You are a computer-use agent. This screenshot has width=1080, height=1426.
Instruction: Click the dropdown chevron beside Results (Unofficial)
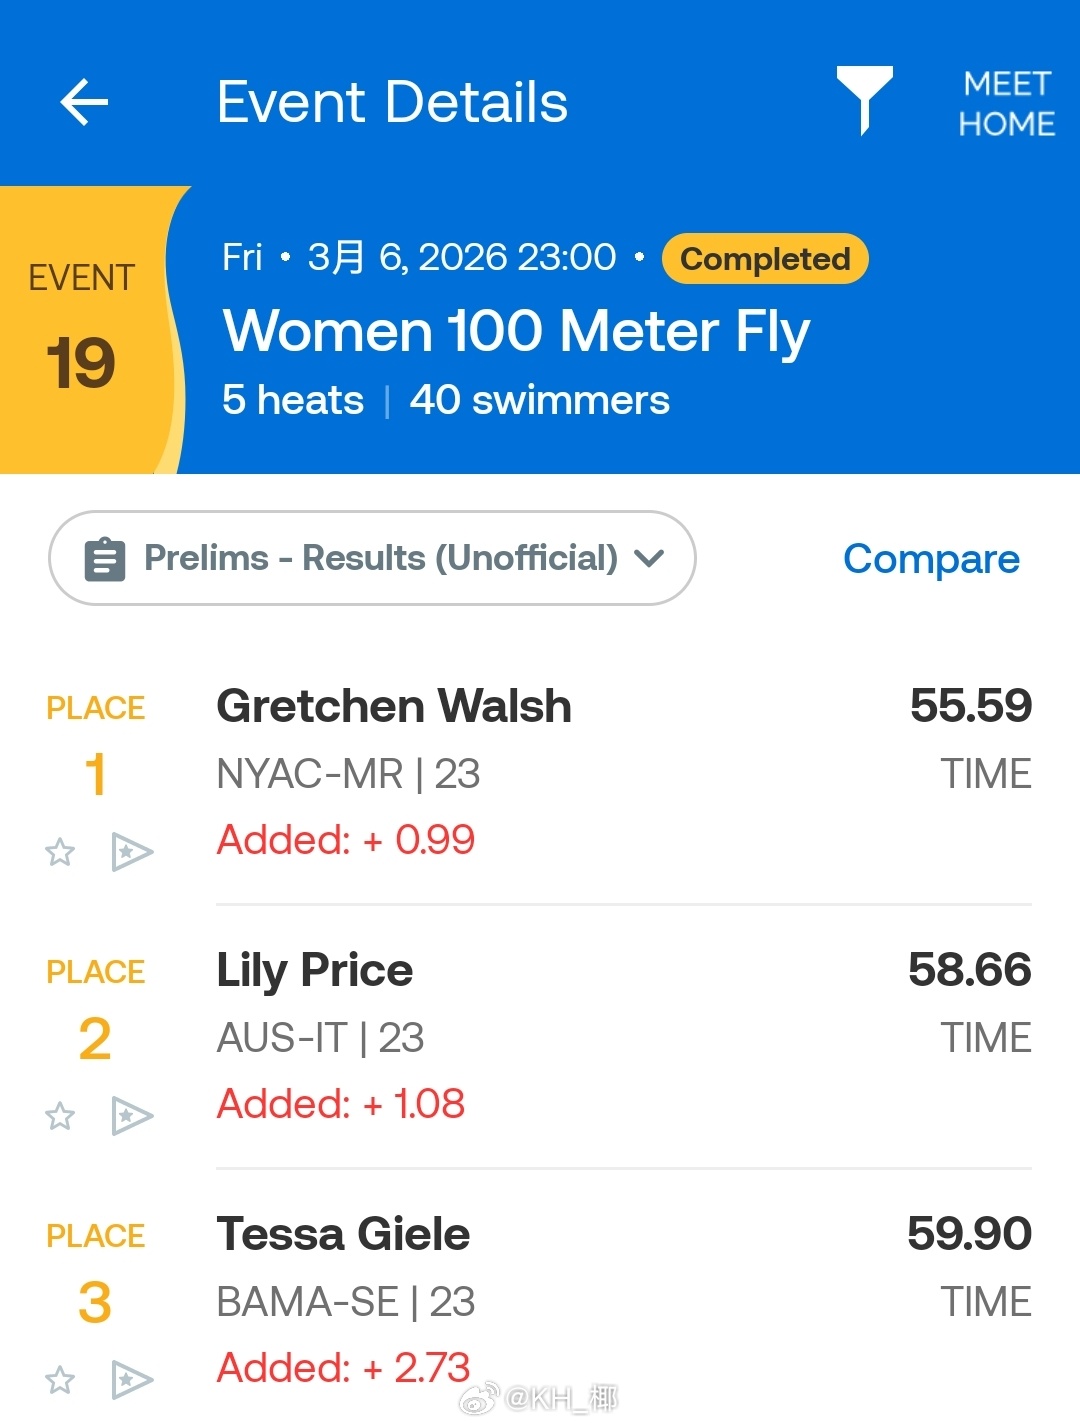650,558
